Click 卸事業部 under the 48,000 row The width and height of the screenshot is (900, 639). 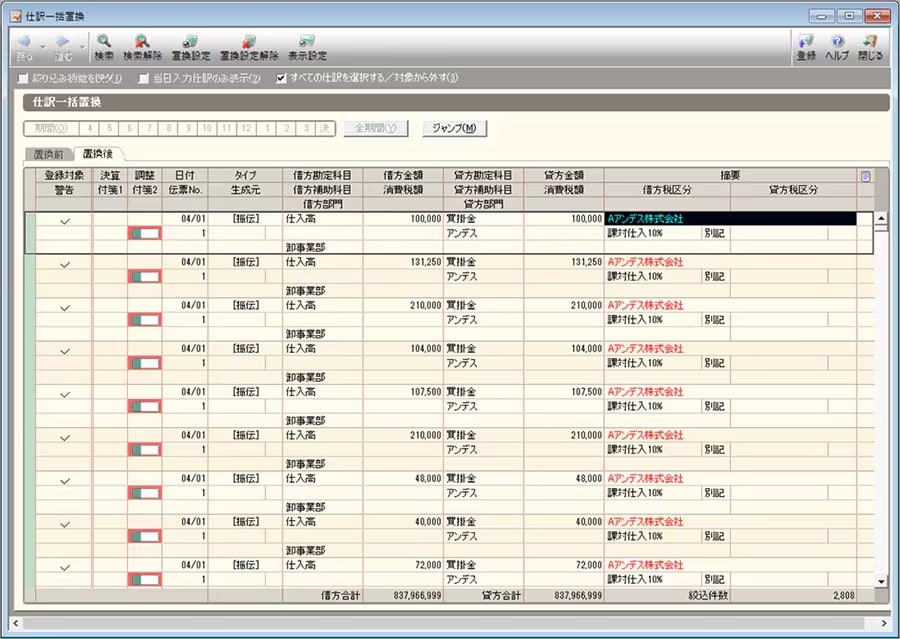pos(305,507)
